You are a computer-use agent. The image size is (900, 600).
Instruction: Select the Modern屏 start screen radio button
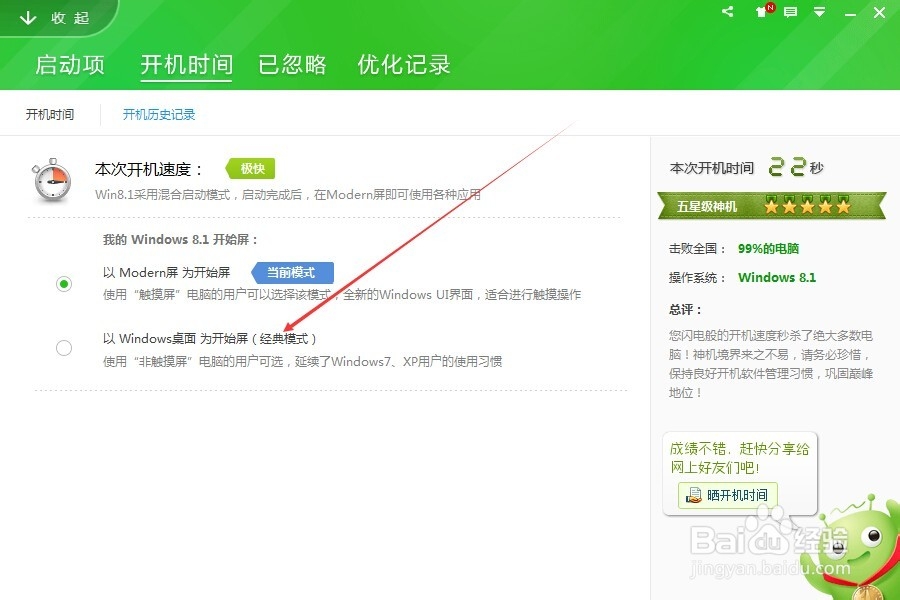[x=64, y=284]
